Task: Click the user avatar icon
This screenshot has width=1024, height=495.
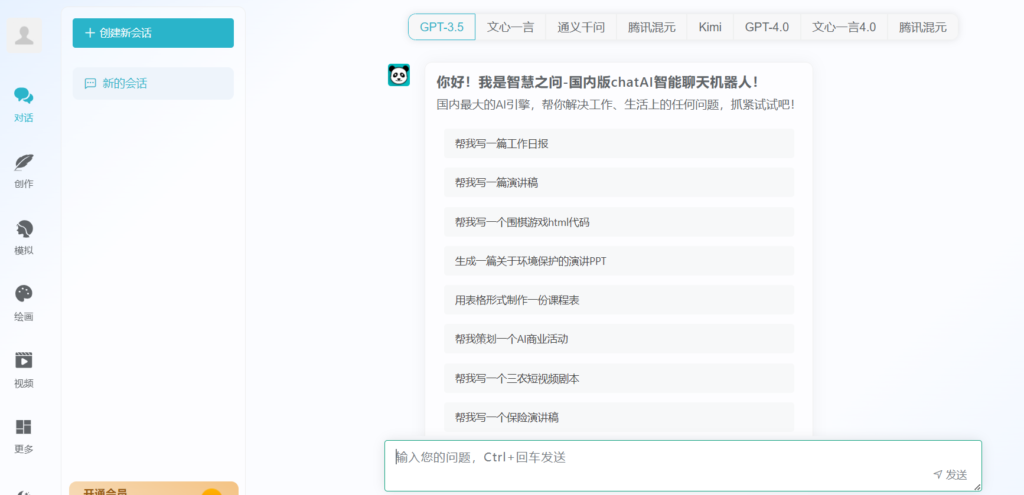Action: point(25,36)
